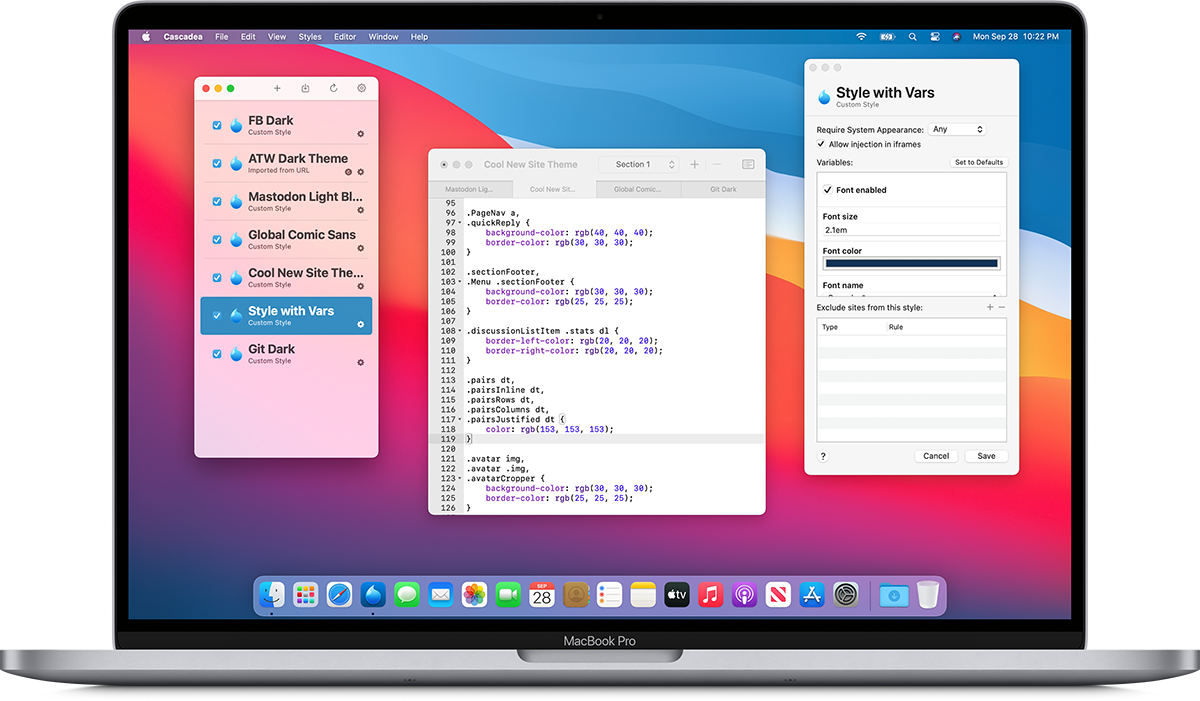
Task: Click the add new style plus icon
Action: 277,89
